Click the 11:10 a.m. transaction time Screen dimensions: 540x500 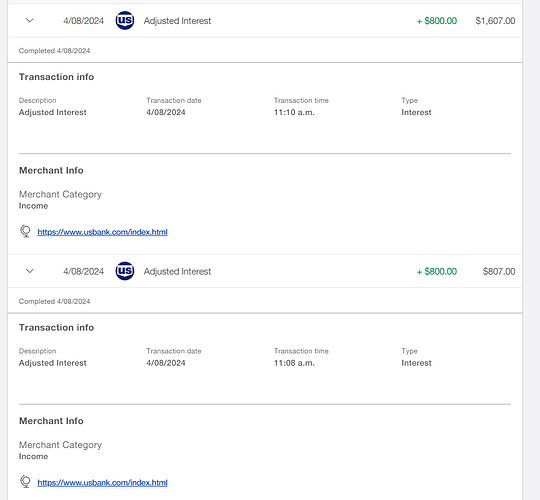[x=294, y=112]
